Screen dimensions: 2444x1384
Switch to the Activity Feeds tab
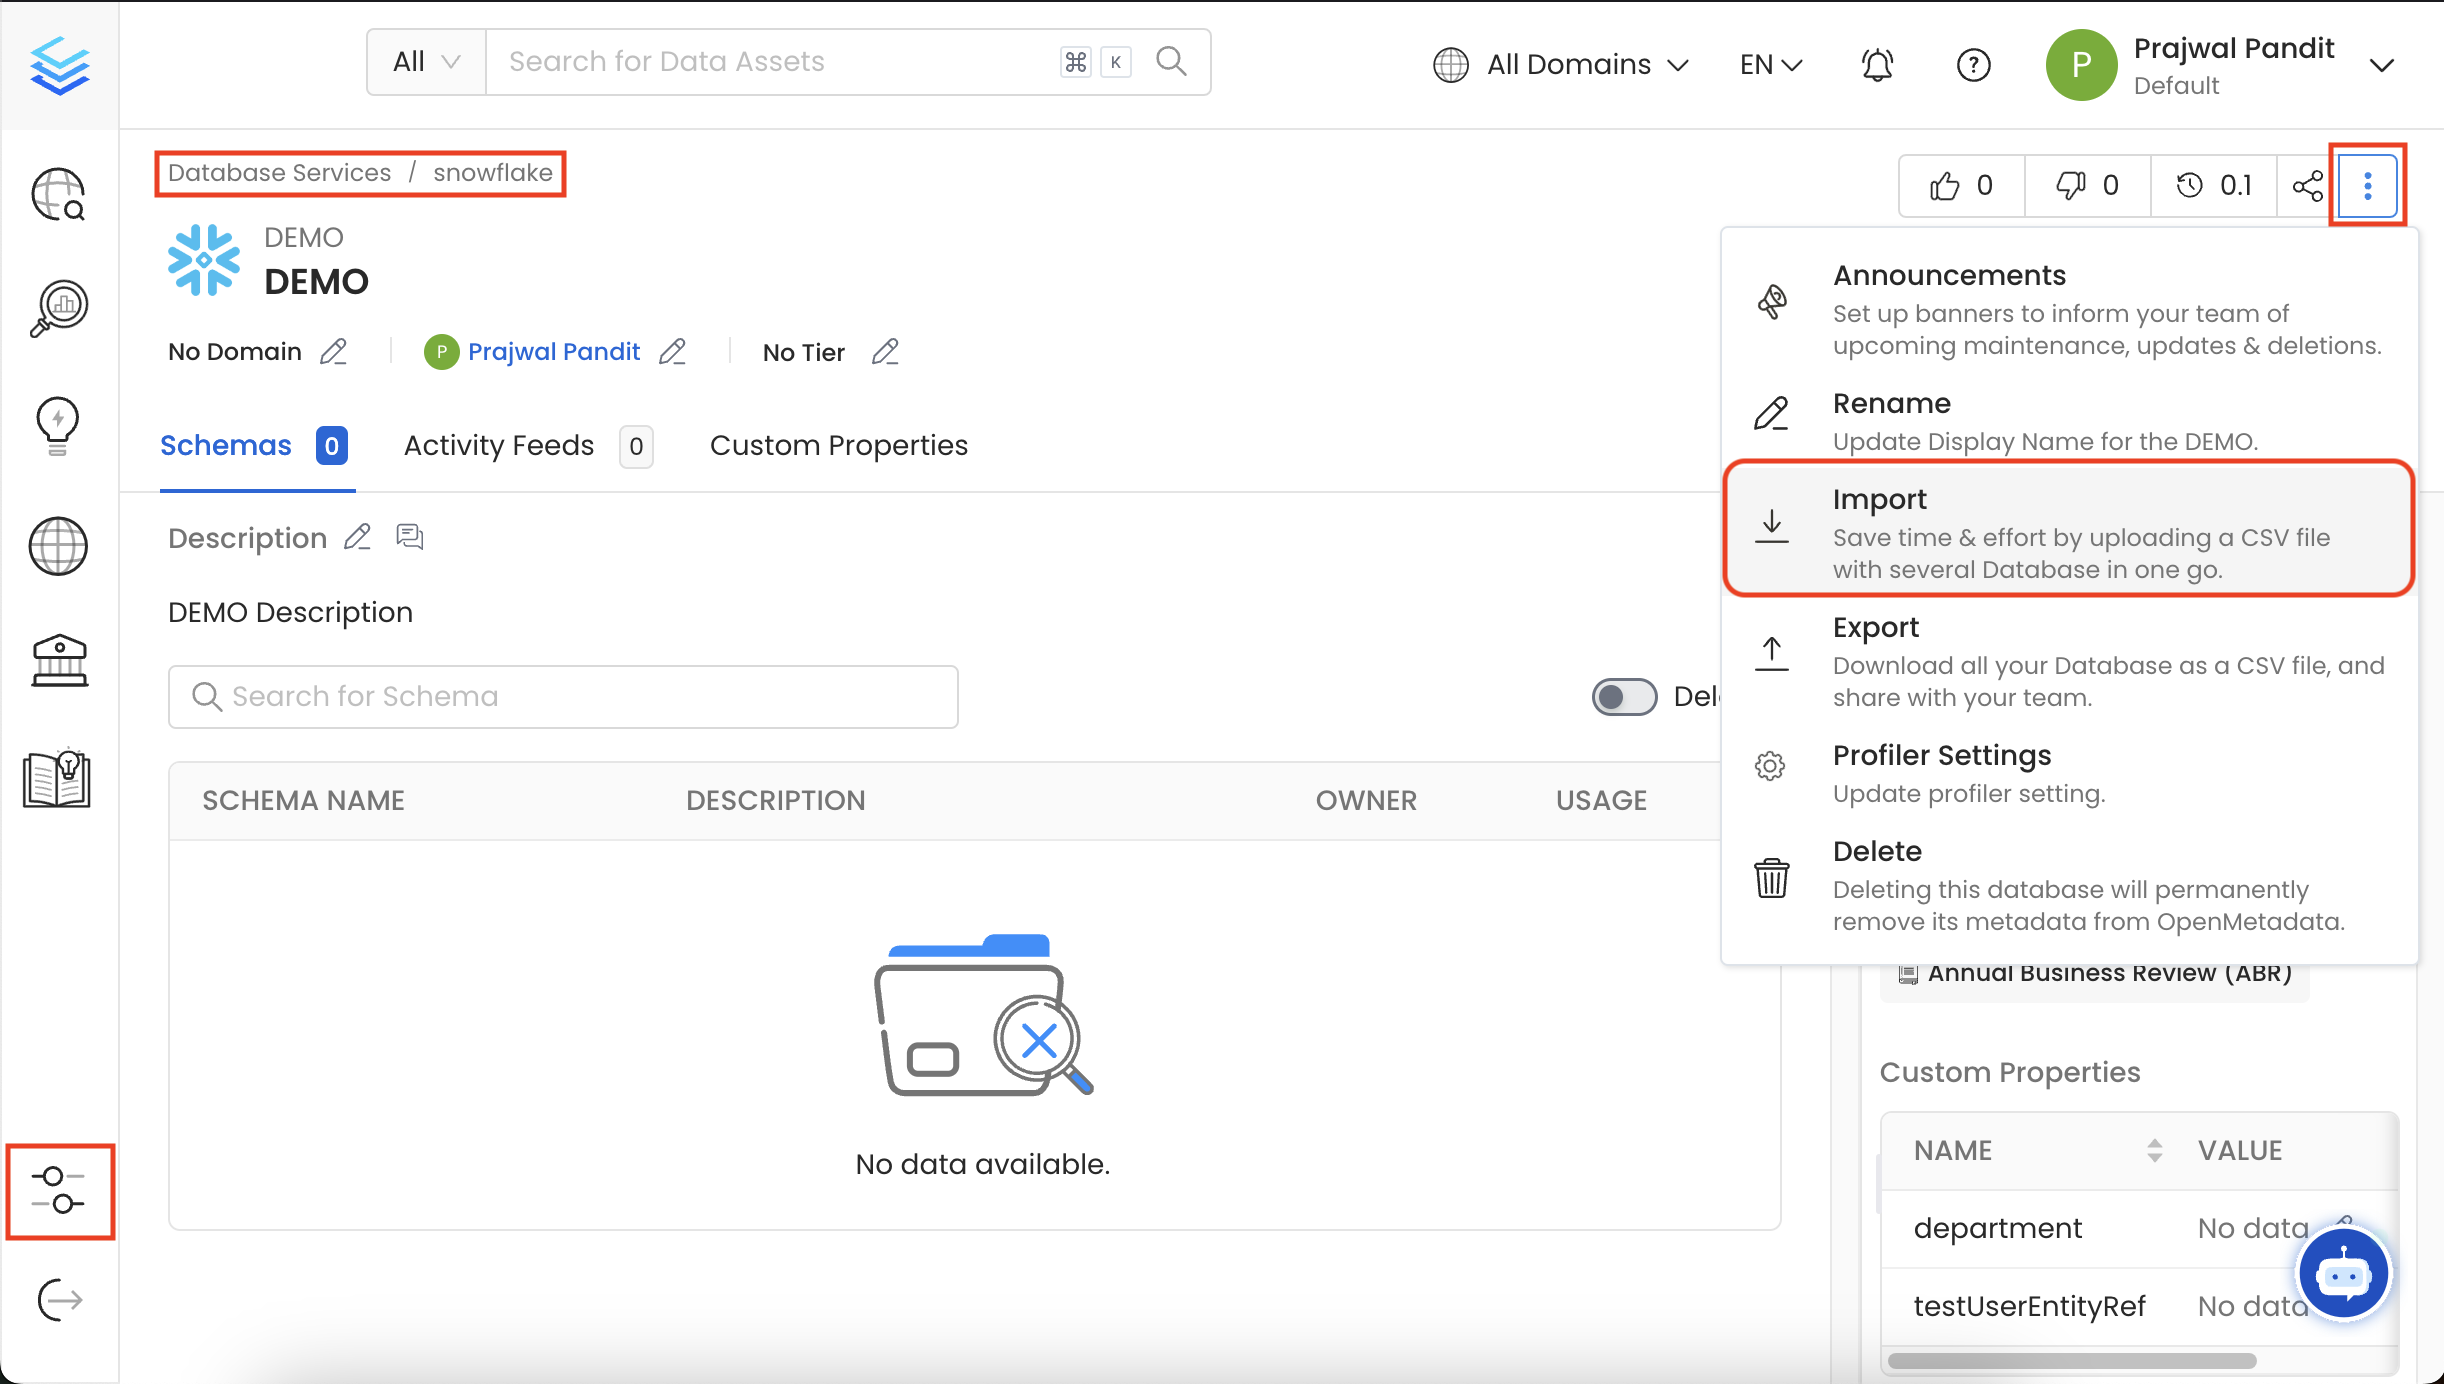(x=498, y=446)
